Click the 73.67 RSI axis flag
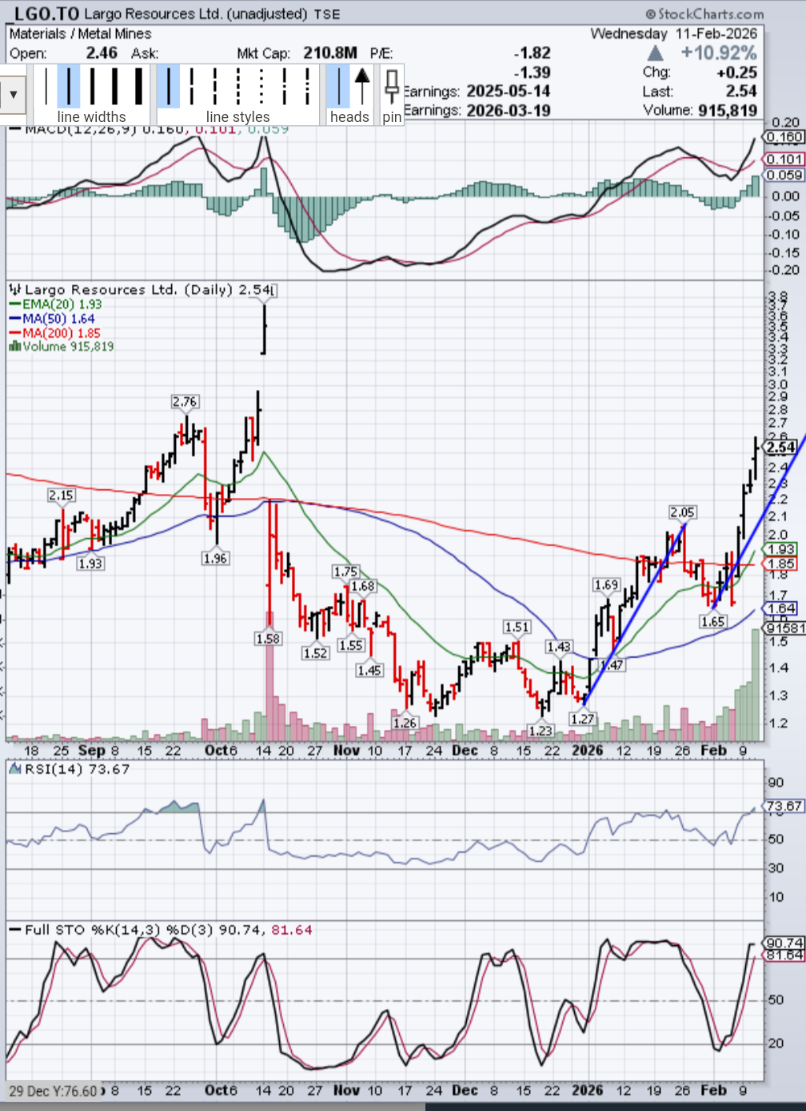The height and width of the screenshot is (1111, 806). coord(783,806)
